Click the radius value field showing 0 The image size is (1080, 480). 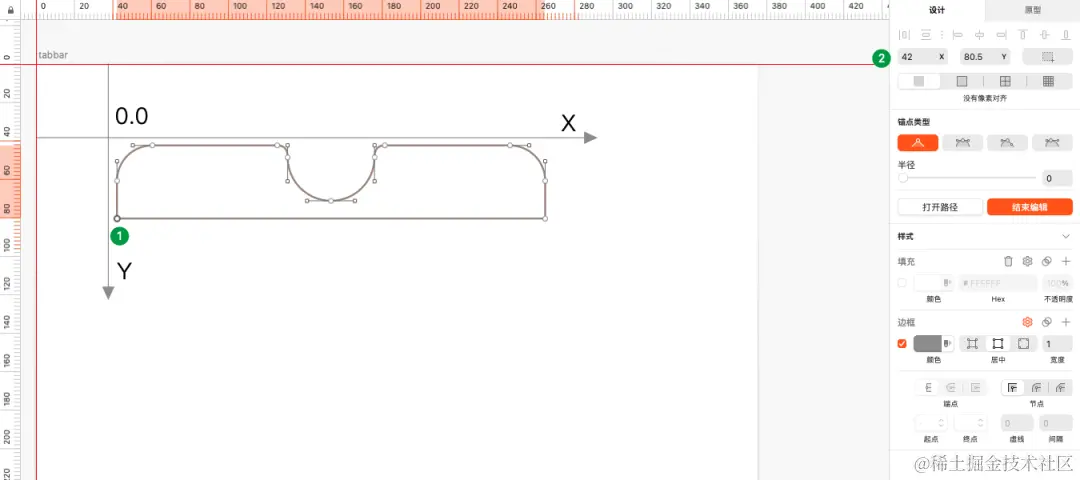(1057, 178)
